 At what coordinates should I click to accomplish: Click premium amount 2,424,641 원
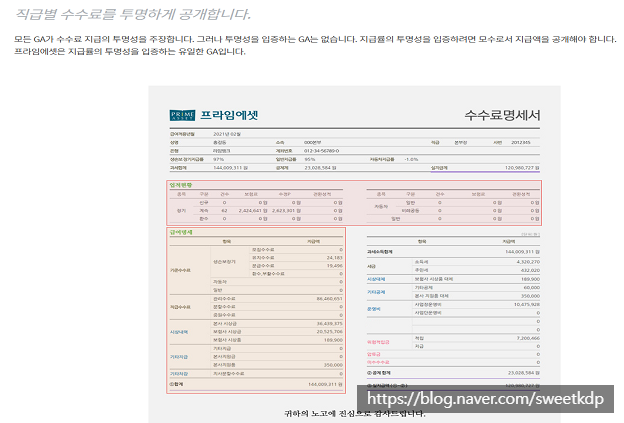click(253, 211)
